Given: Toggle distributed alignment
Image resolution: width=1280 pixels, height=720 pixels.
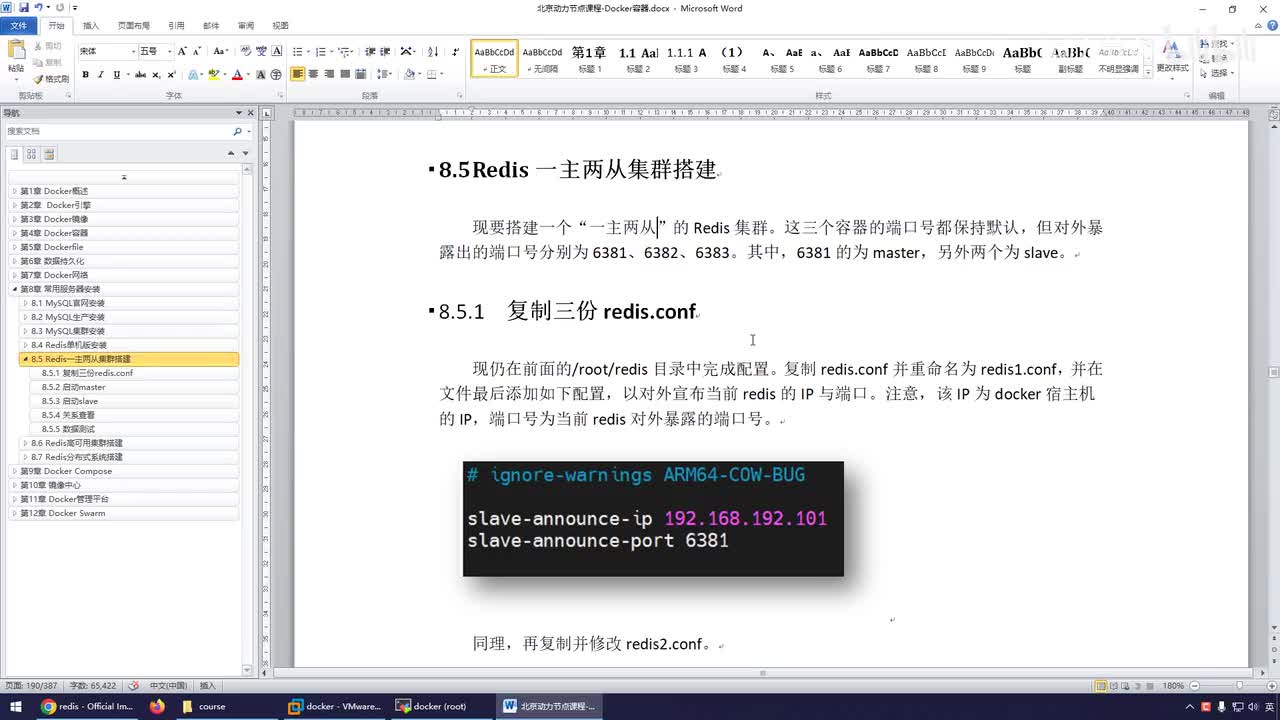Looking at the screenshot, I should click(x=361, y=74).
